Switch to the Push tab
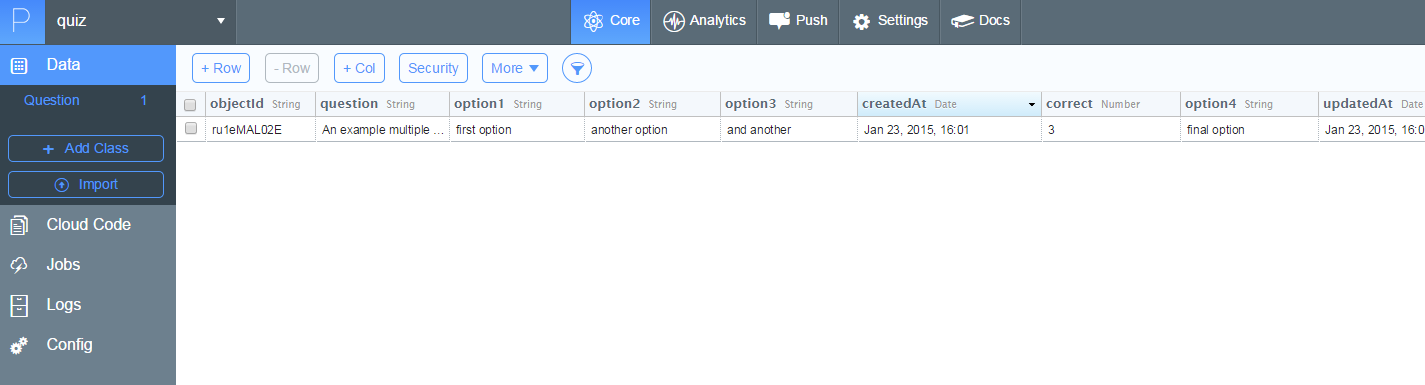Viewport: 1425px width, 385px height. click(x=798, y=21)
